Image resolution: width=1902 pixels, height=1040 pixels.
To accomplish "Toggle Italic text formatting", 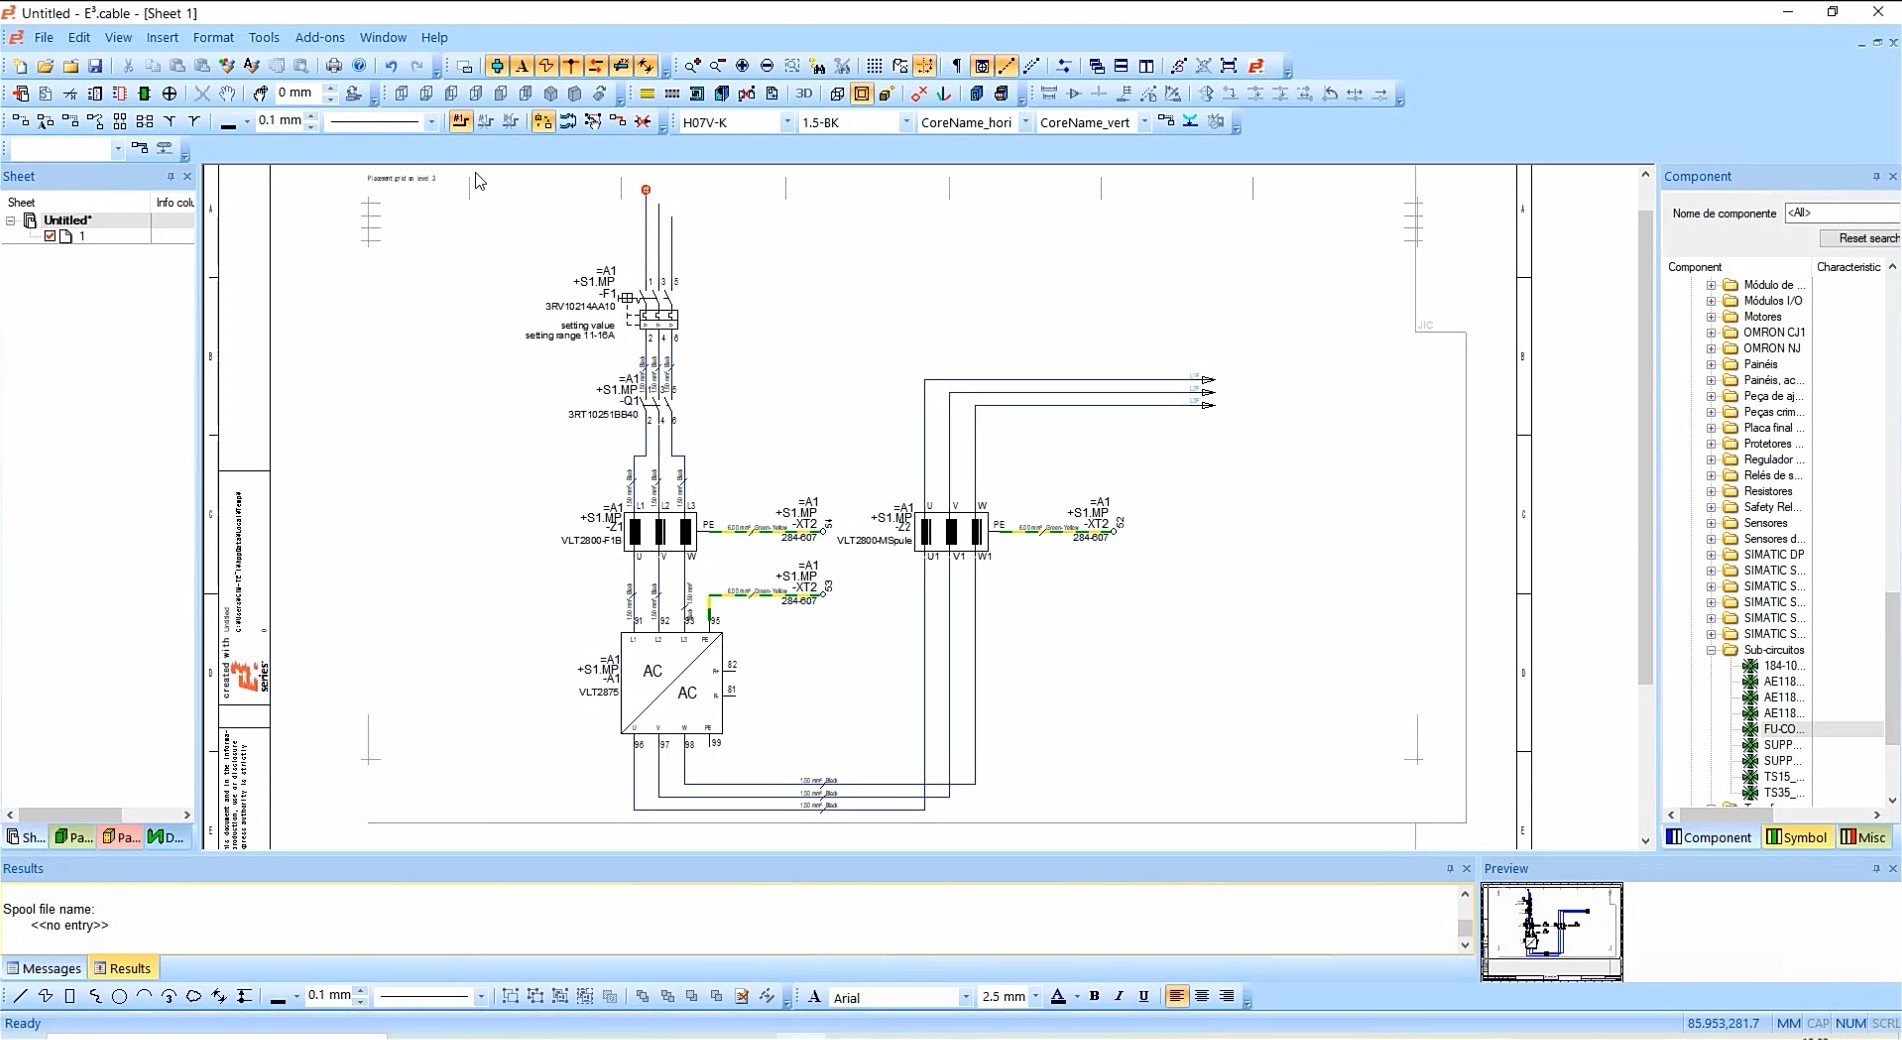I will click(x=1119, y=996).
